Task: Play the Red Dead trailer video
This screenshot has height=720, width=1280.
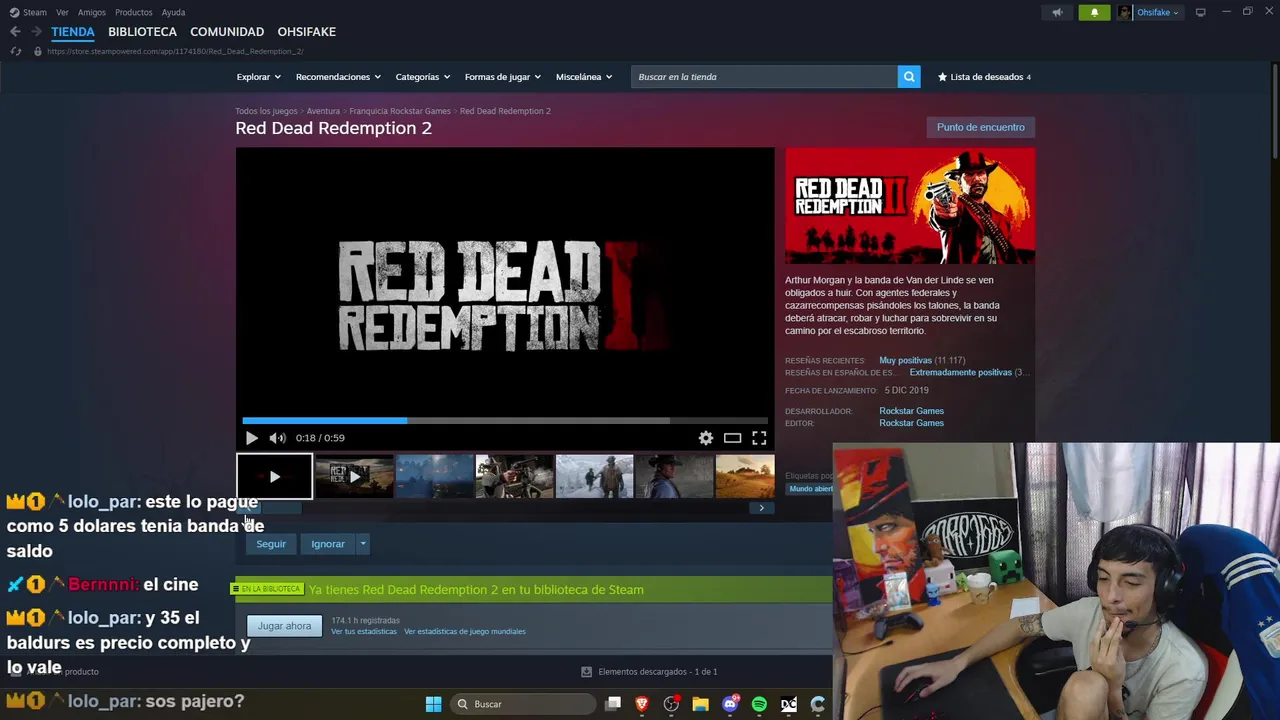Action: tap(251, 438)
